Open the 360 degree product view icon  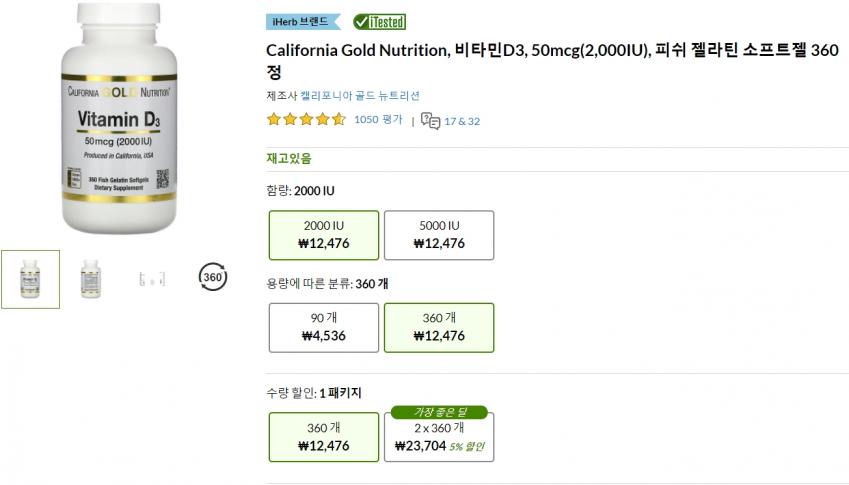tap(211, 276)
